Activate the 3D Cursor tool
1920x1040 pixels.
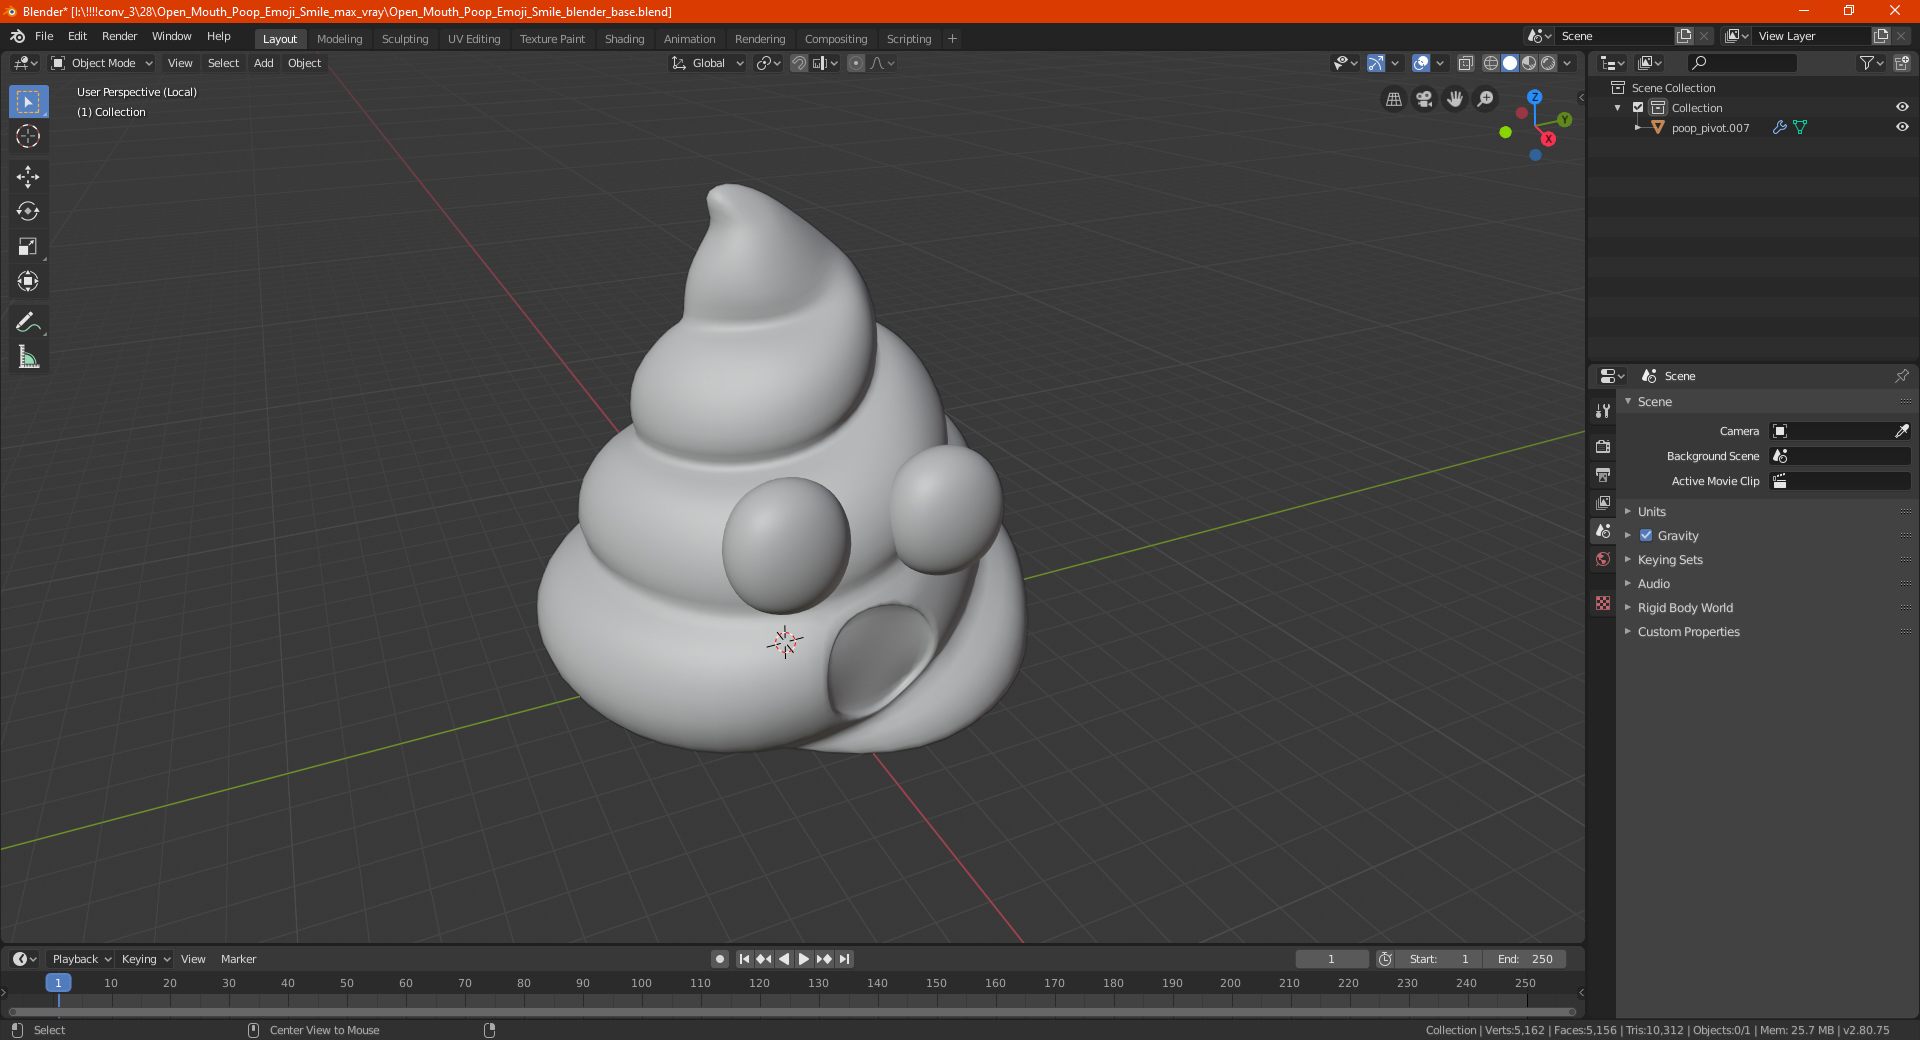click(x=28, y=136)
